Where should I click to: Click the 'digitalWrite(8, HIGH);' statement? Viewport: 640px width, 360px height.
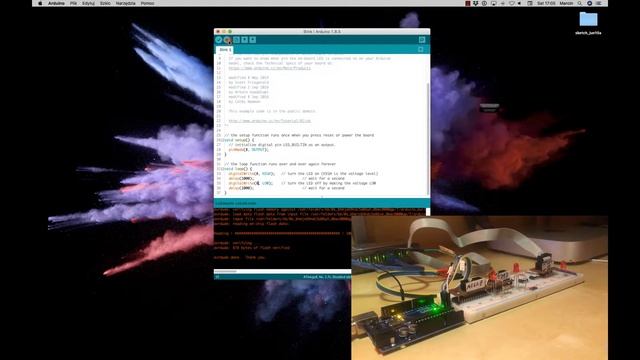[251, 173]
